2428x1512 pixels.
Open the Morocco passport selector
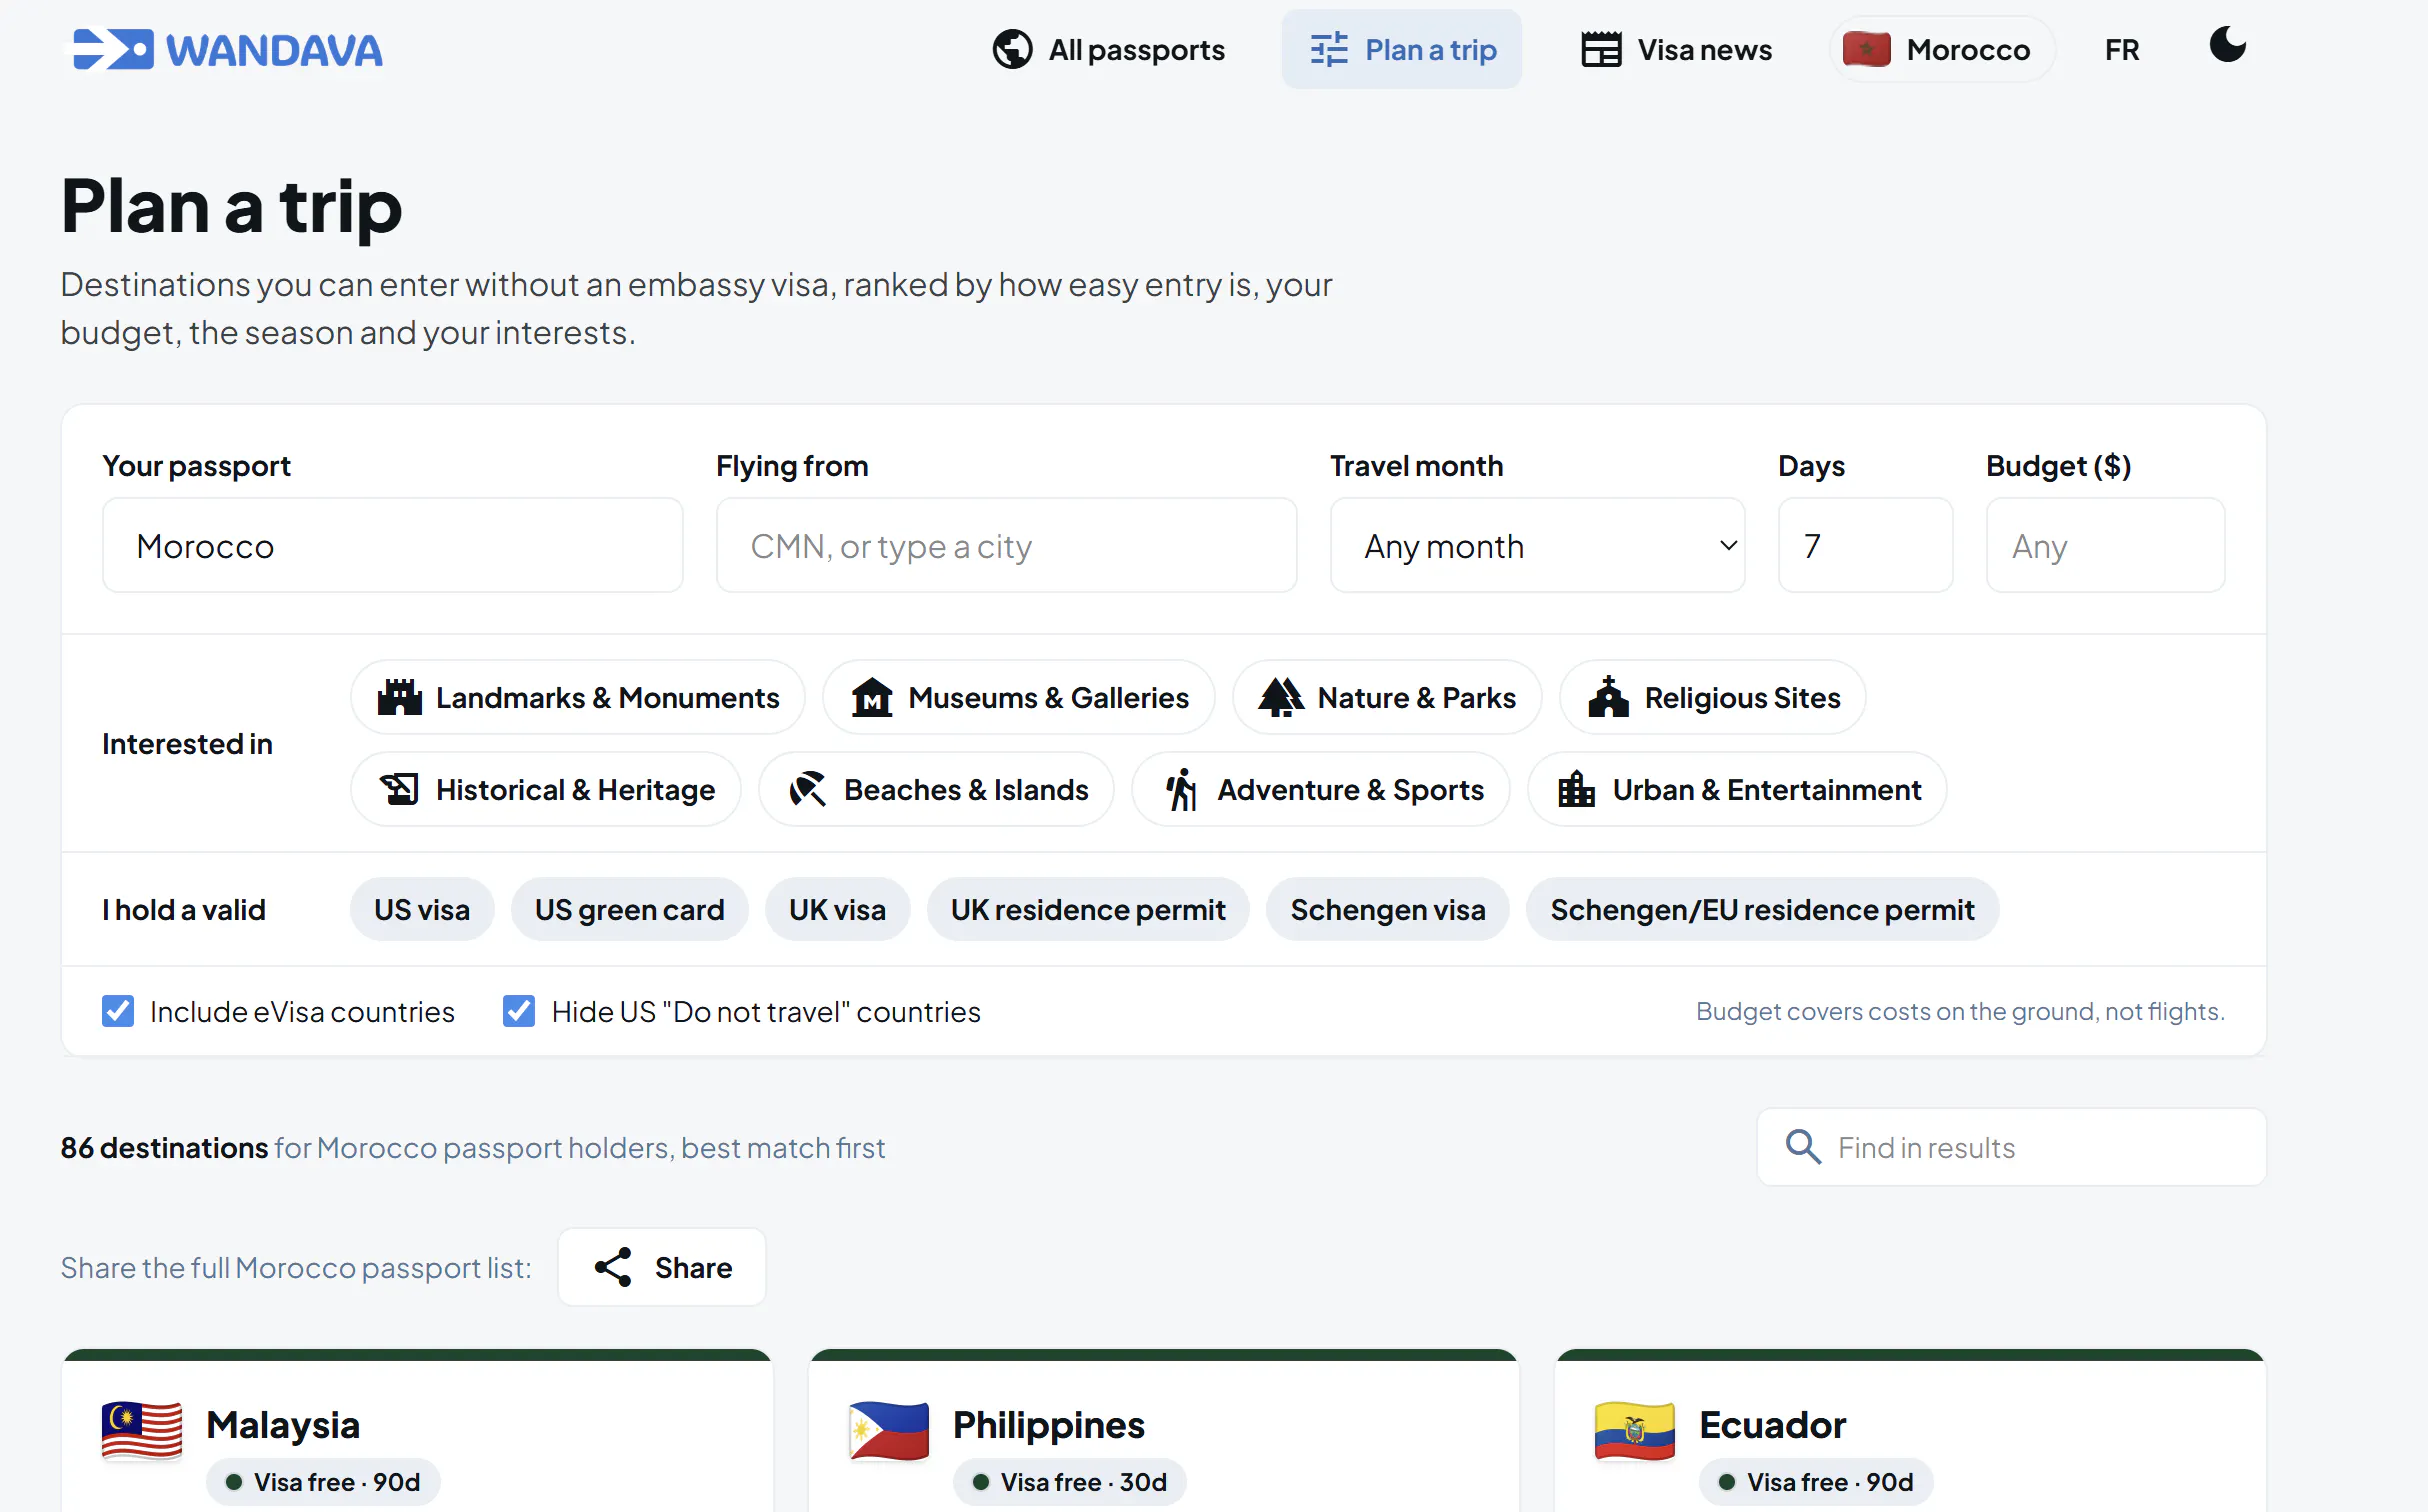coord(1942,50)
